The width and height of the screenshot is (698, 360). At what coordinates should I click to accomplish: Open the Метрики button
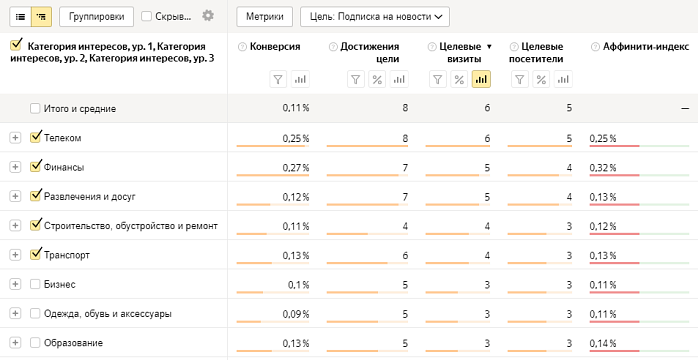[x=264, y=17]
